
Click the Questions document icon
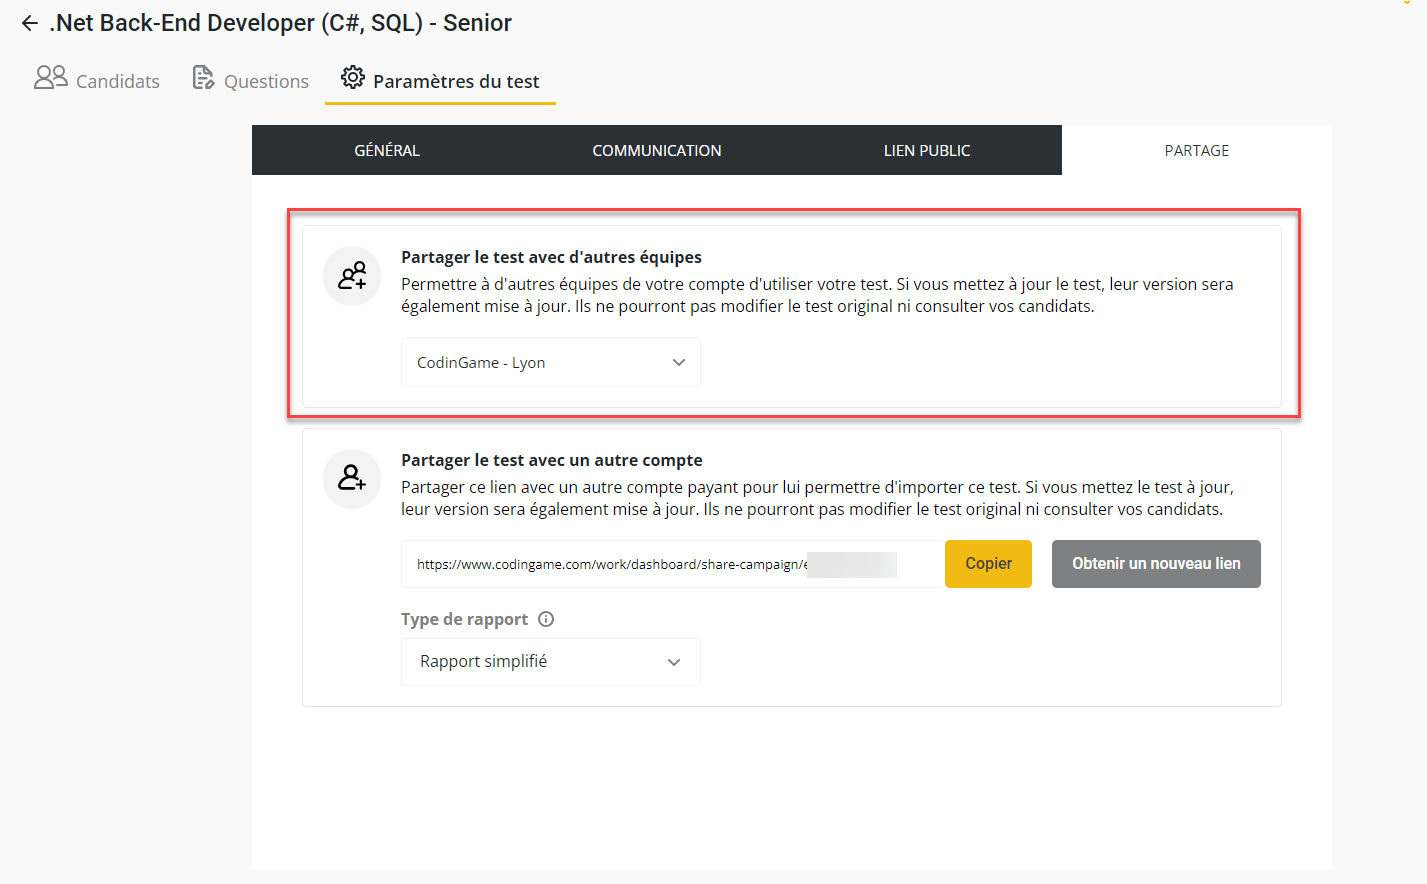coord(203,78)
